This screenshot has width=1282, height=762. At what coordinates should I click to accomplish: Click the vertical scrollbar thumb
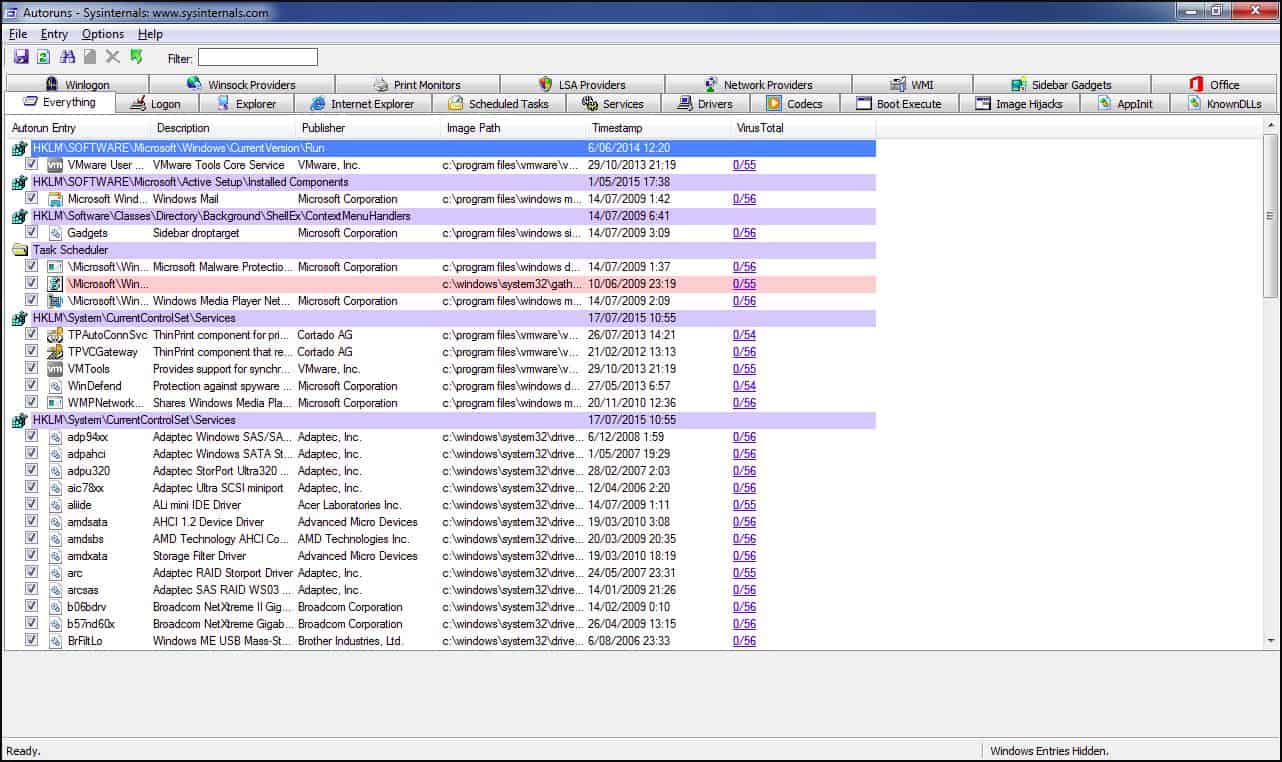pyautogui.click(x=1271, y=215)
